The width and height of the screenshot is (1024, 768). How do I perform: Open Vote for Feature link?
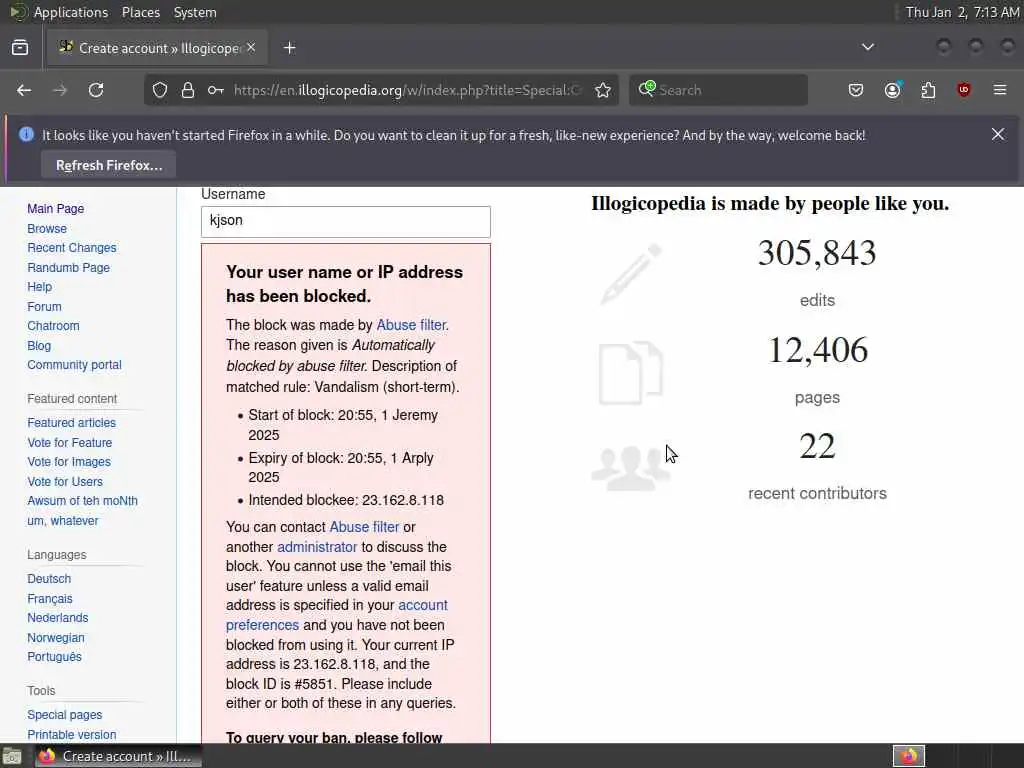click(70, 443)
